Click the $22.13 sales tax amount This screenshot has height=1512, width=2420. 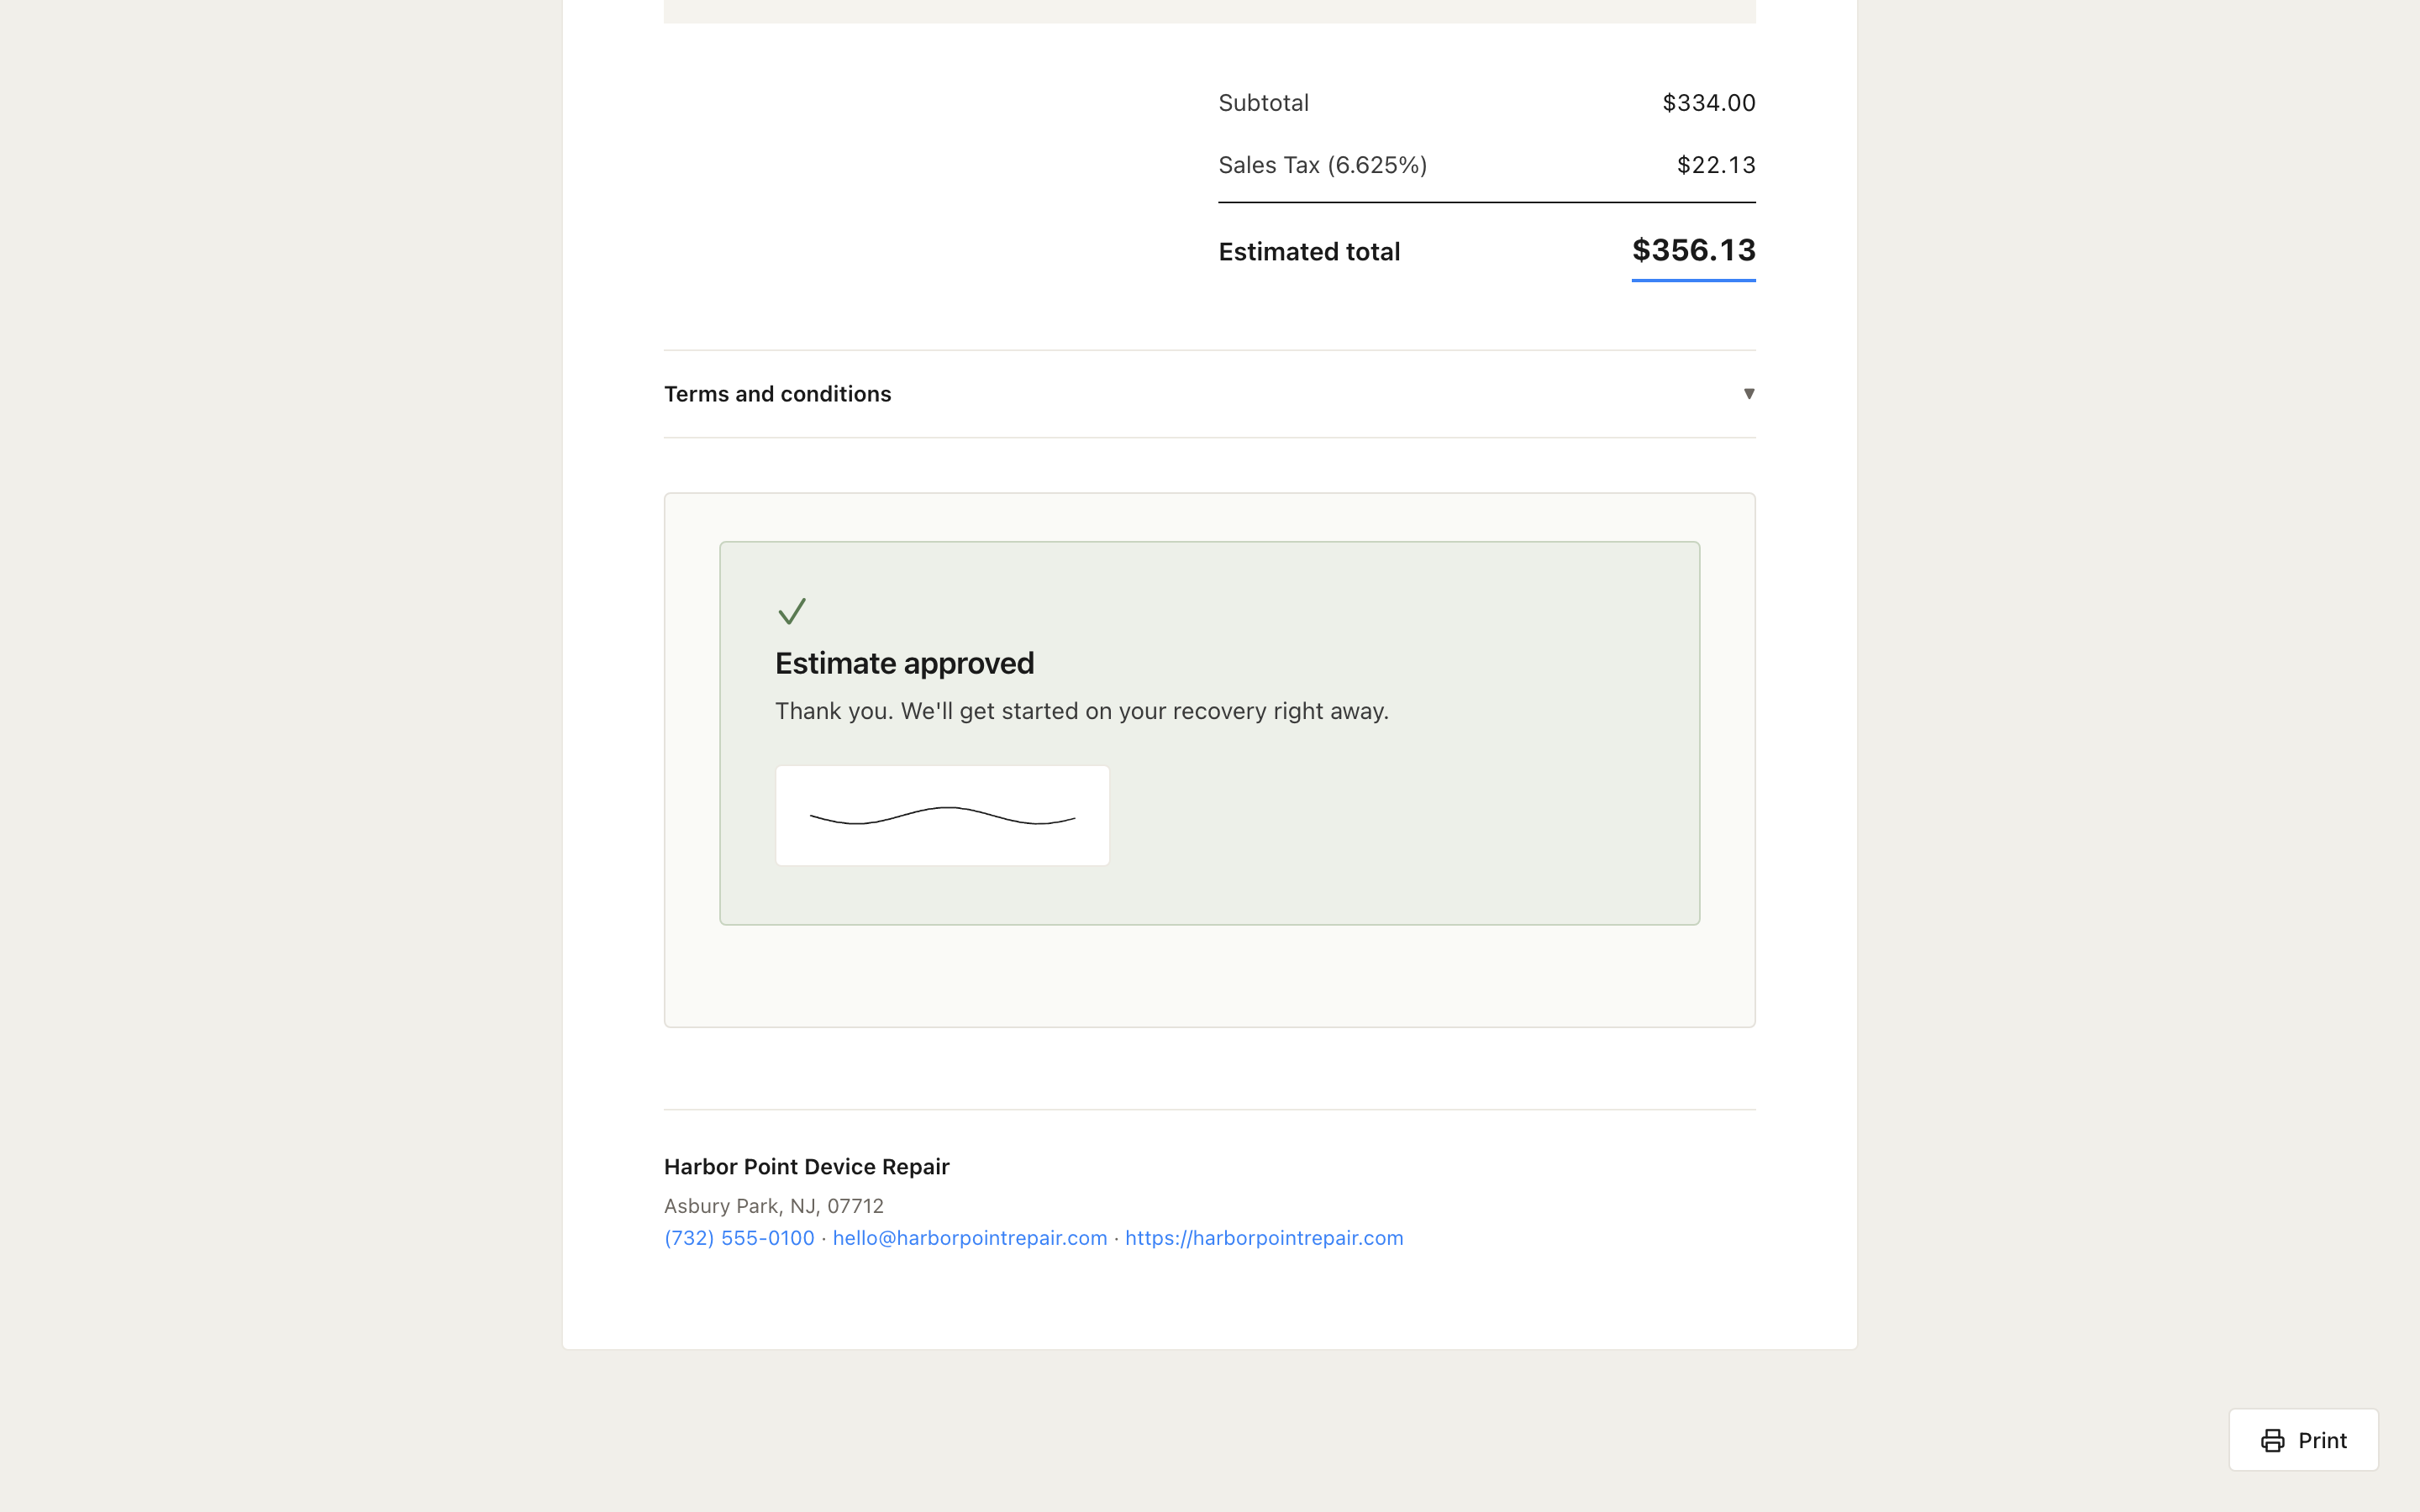(1716, 165)
